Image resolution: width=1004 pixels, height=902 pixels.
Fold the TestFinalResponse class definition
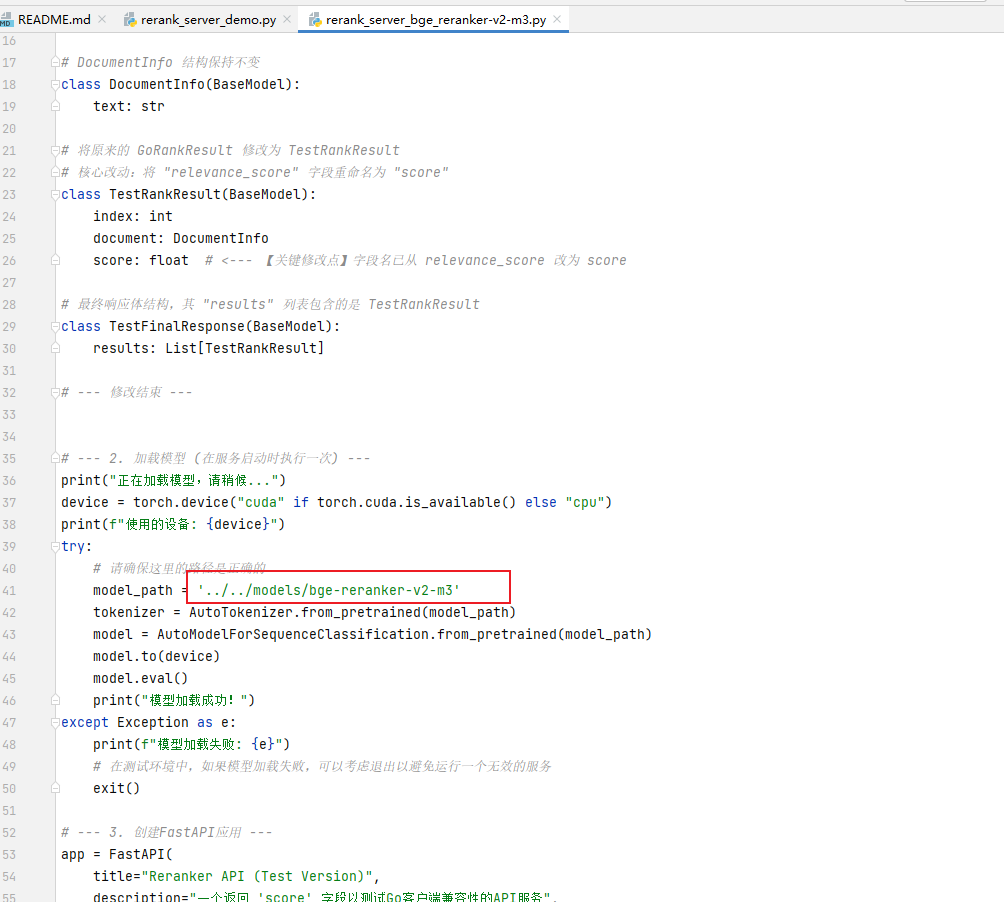tap(55, 327)
